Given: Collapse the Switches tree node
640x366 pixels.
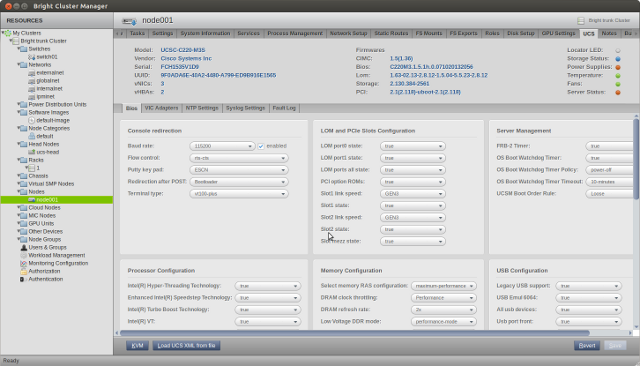Looking at the screenshot, I should click(x=19, y=49).
